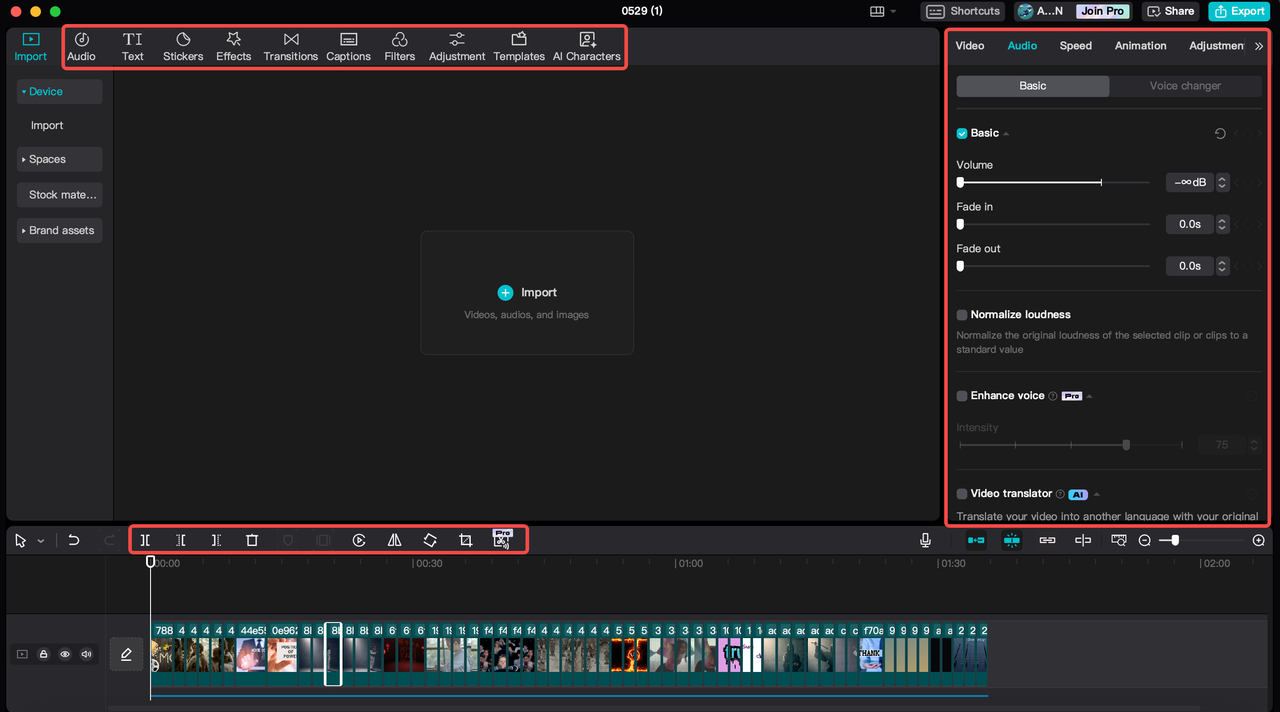1280x712 pixels.
Task: Open the Transitions panel
Action: pos(291,46)
